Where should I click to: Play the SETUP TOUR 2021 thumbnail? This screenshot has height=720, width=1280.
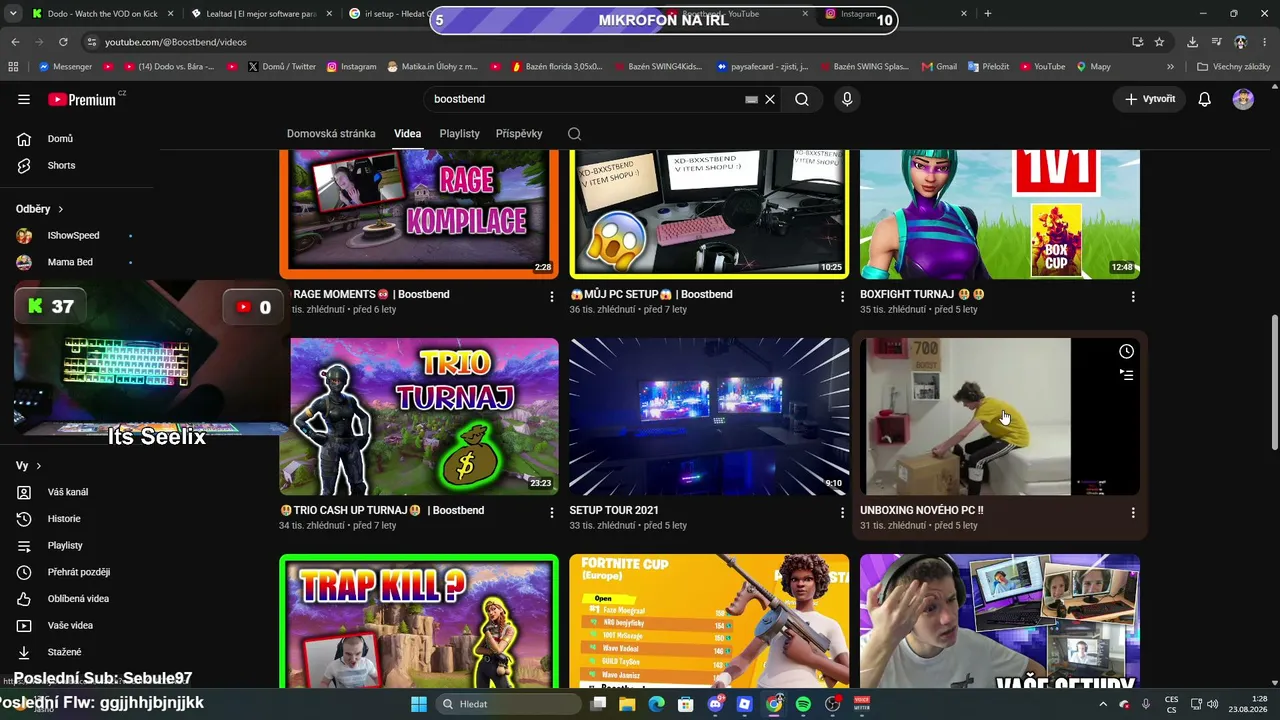point(709,416)
